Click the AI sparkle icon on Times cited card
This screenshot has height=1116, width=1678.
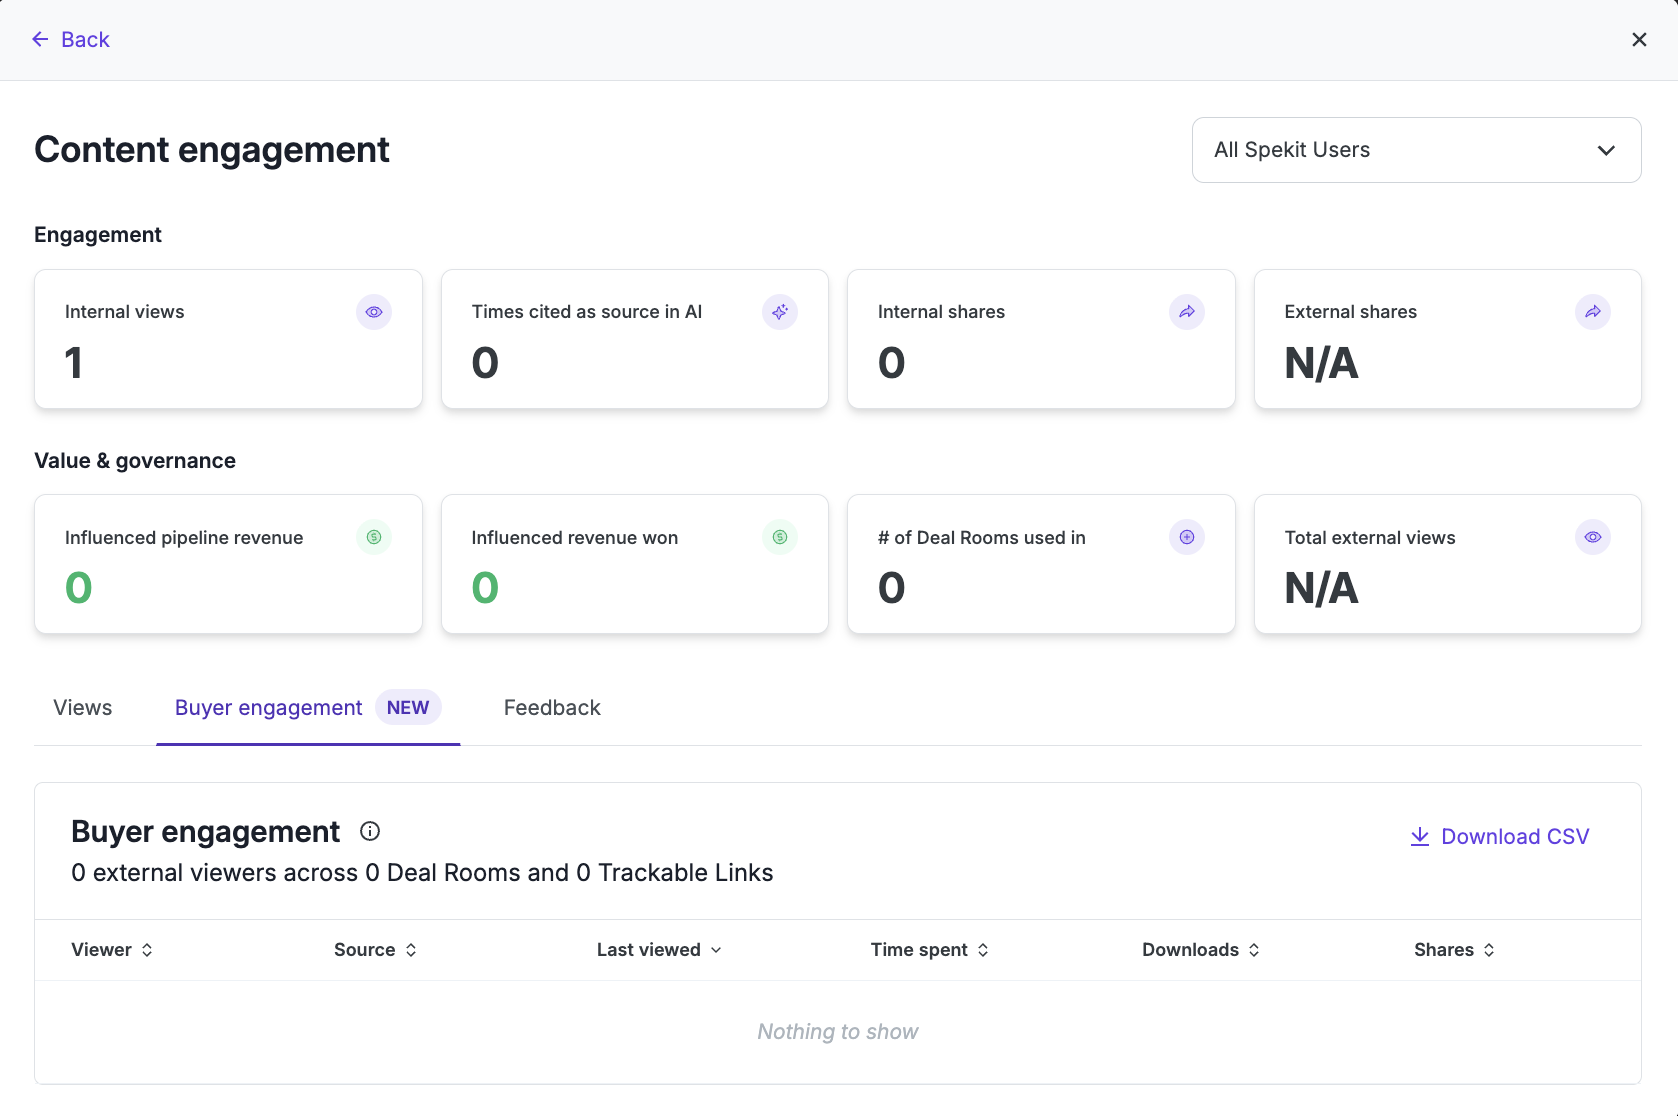[x=780, y=312]
